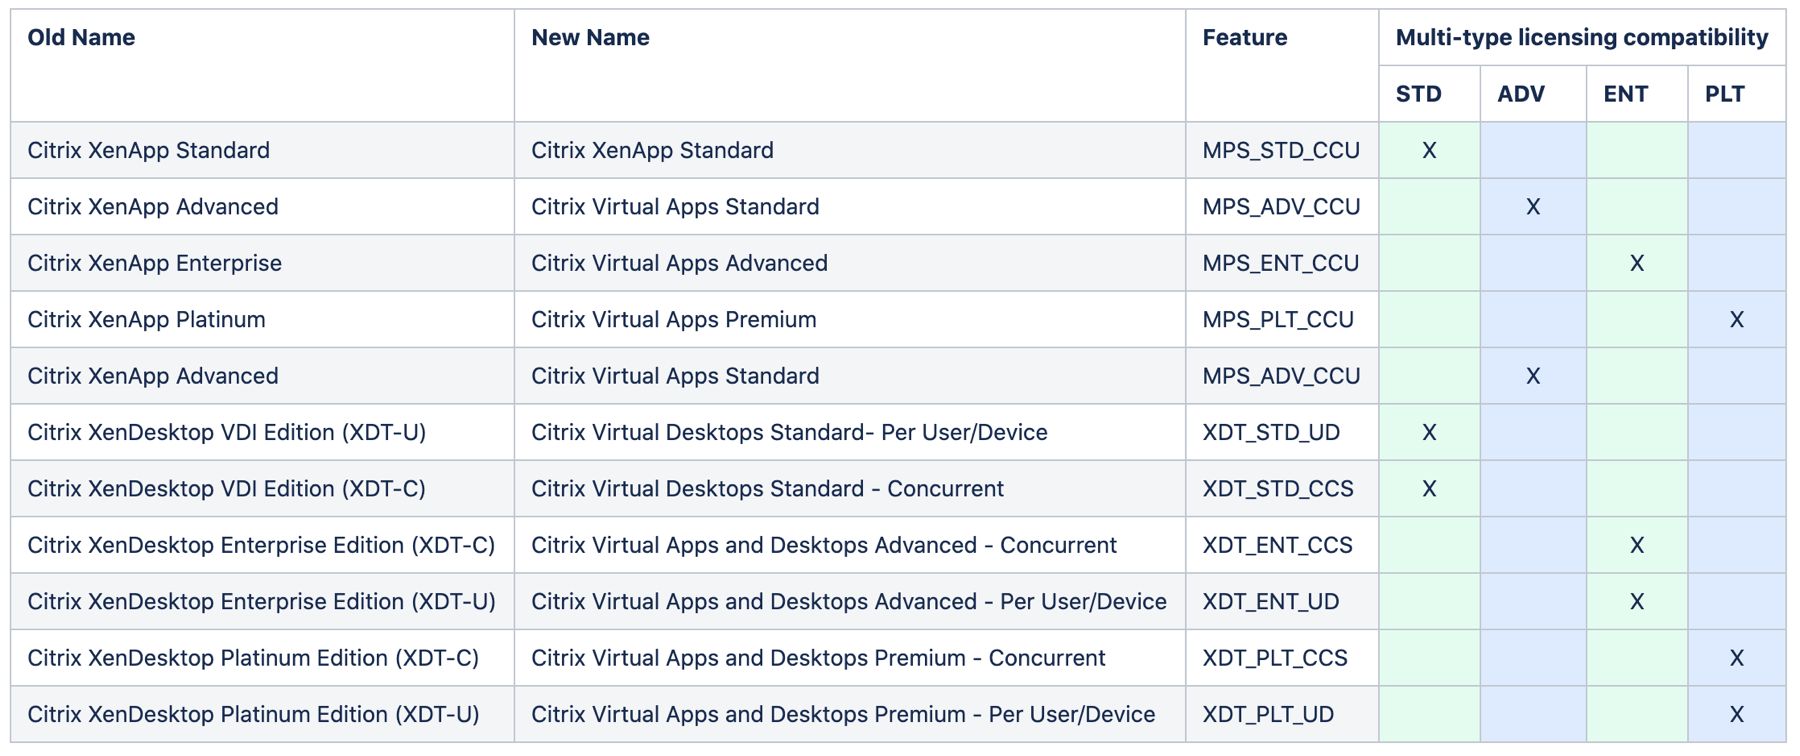
Task: Click the X in the XDT_ENT_UD row
Action: (1637, 602)
